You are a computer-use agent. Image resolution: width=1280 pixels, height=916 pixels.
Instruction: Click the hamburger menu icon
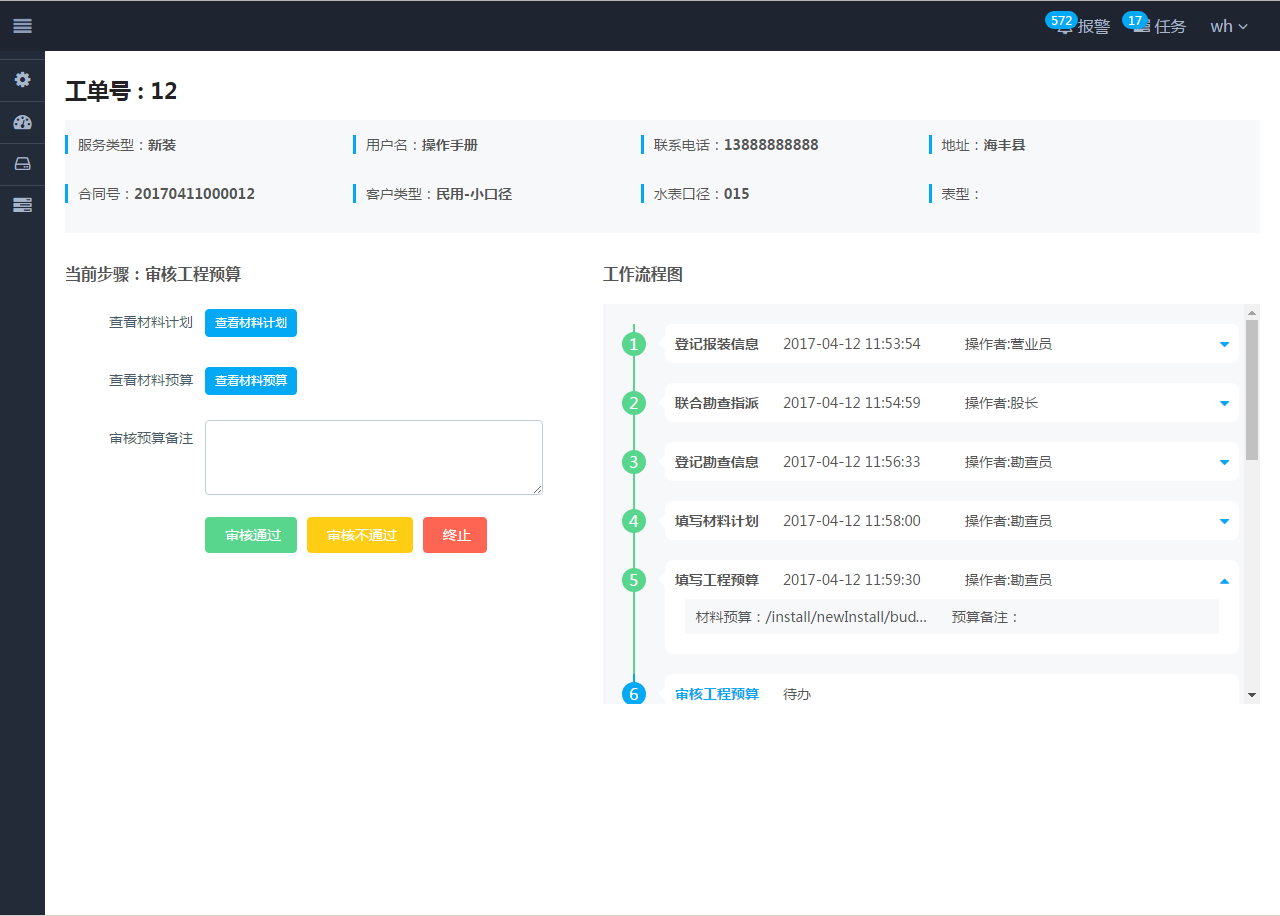pyautogui.click(x=22, y=26)
